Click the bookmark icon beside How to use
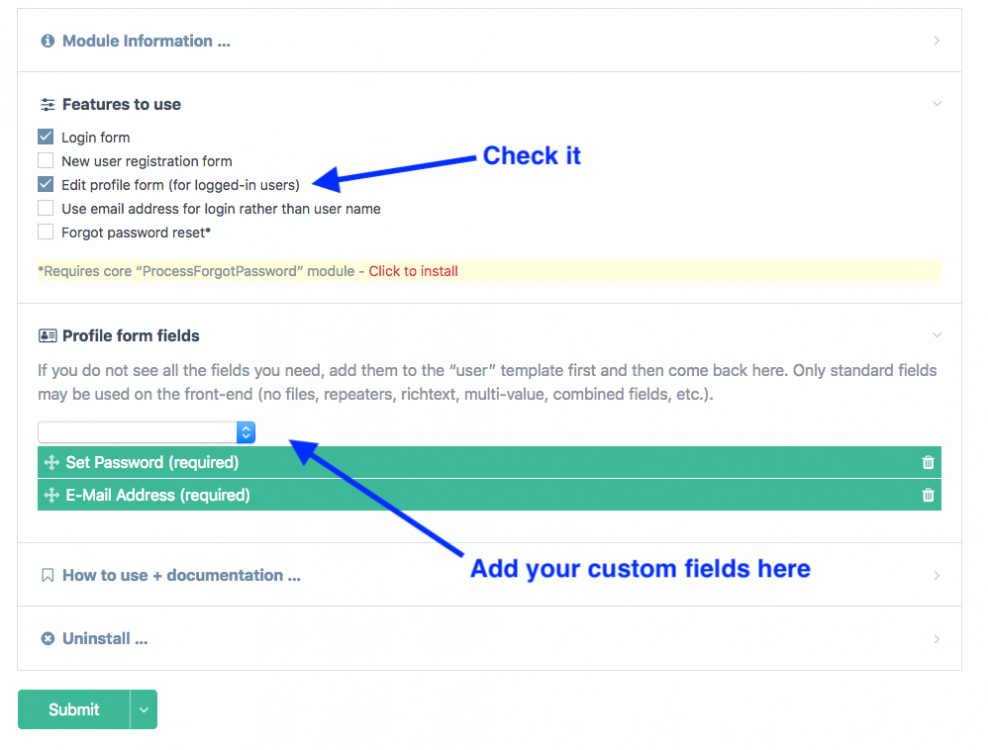This screenshot has height=750, width=988. 47,575
